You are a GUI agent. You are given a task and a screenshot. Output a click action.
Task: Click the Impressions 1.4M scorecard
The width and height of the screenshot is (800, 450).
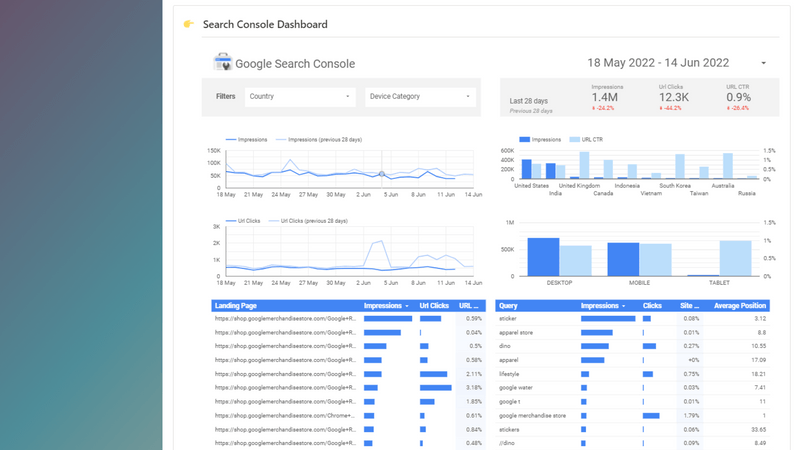point(606,97)
